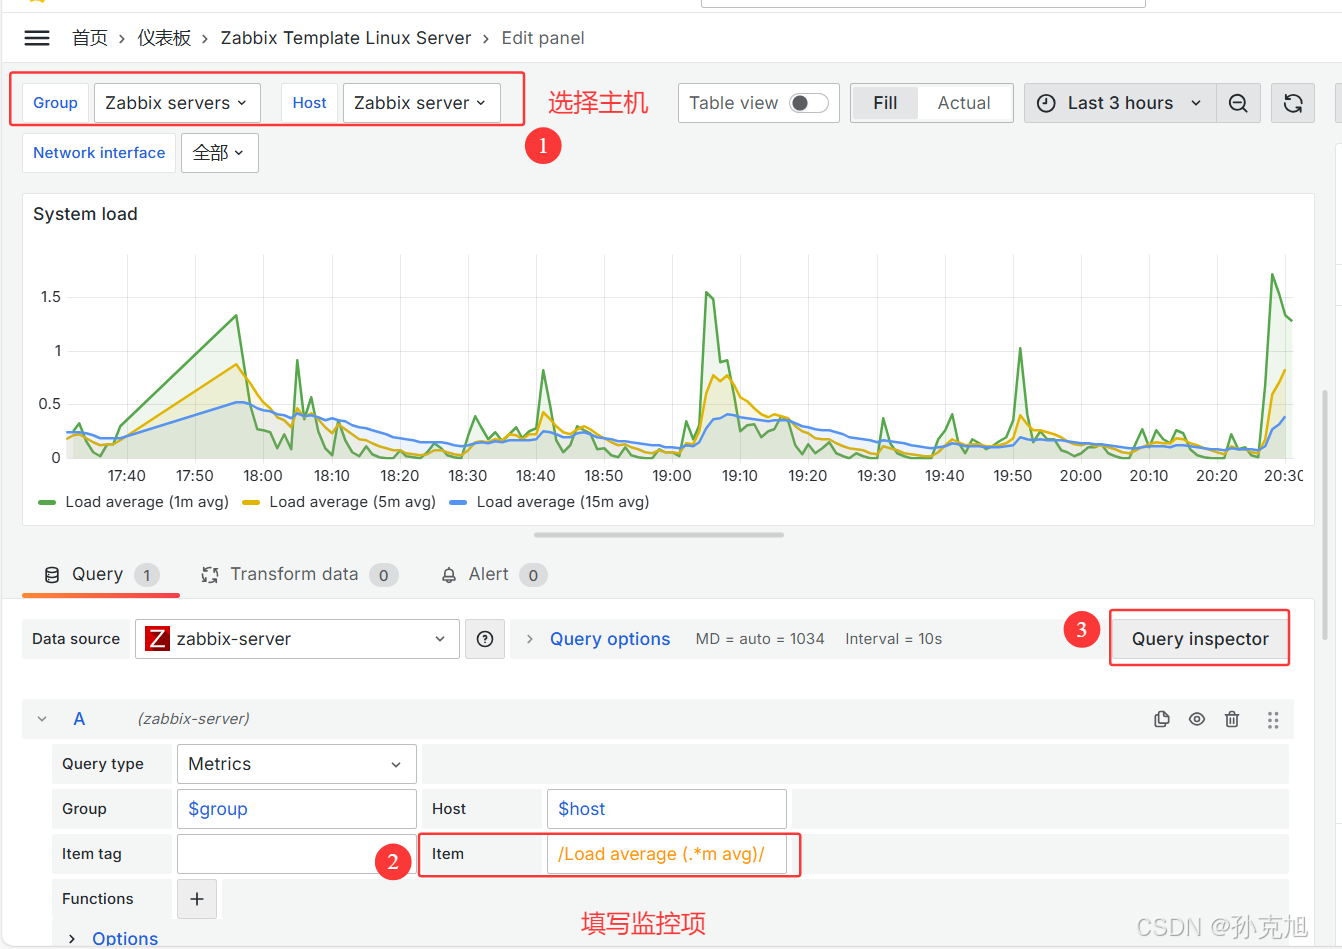Open the hamburger navigation menu
This screenshot has width=1342, height=949.
(x=37, y=38)
